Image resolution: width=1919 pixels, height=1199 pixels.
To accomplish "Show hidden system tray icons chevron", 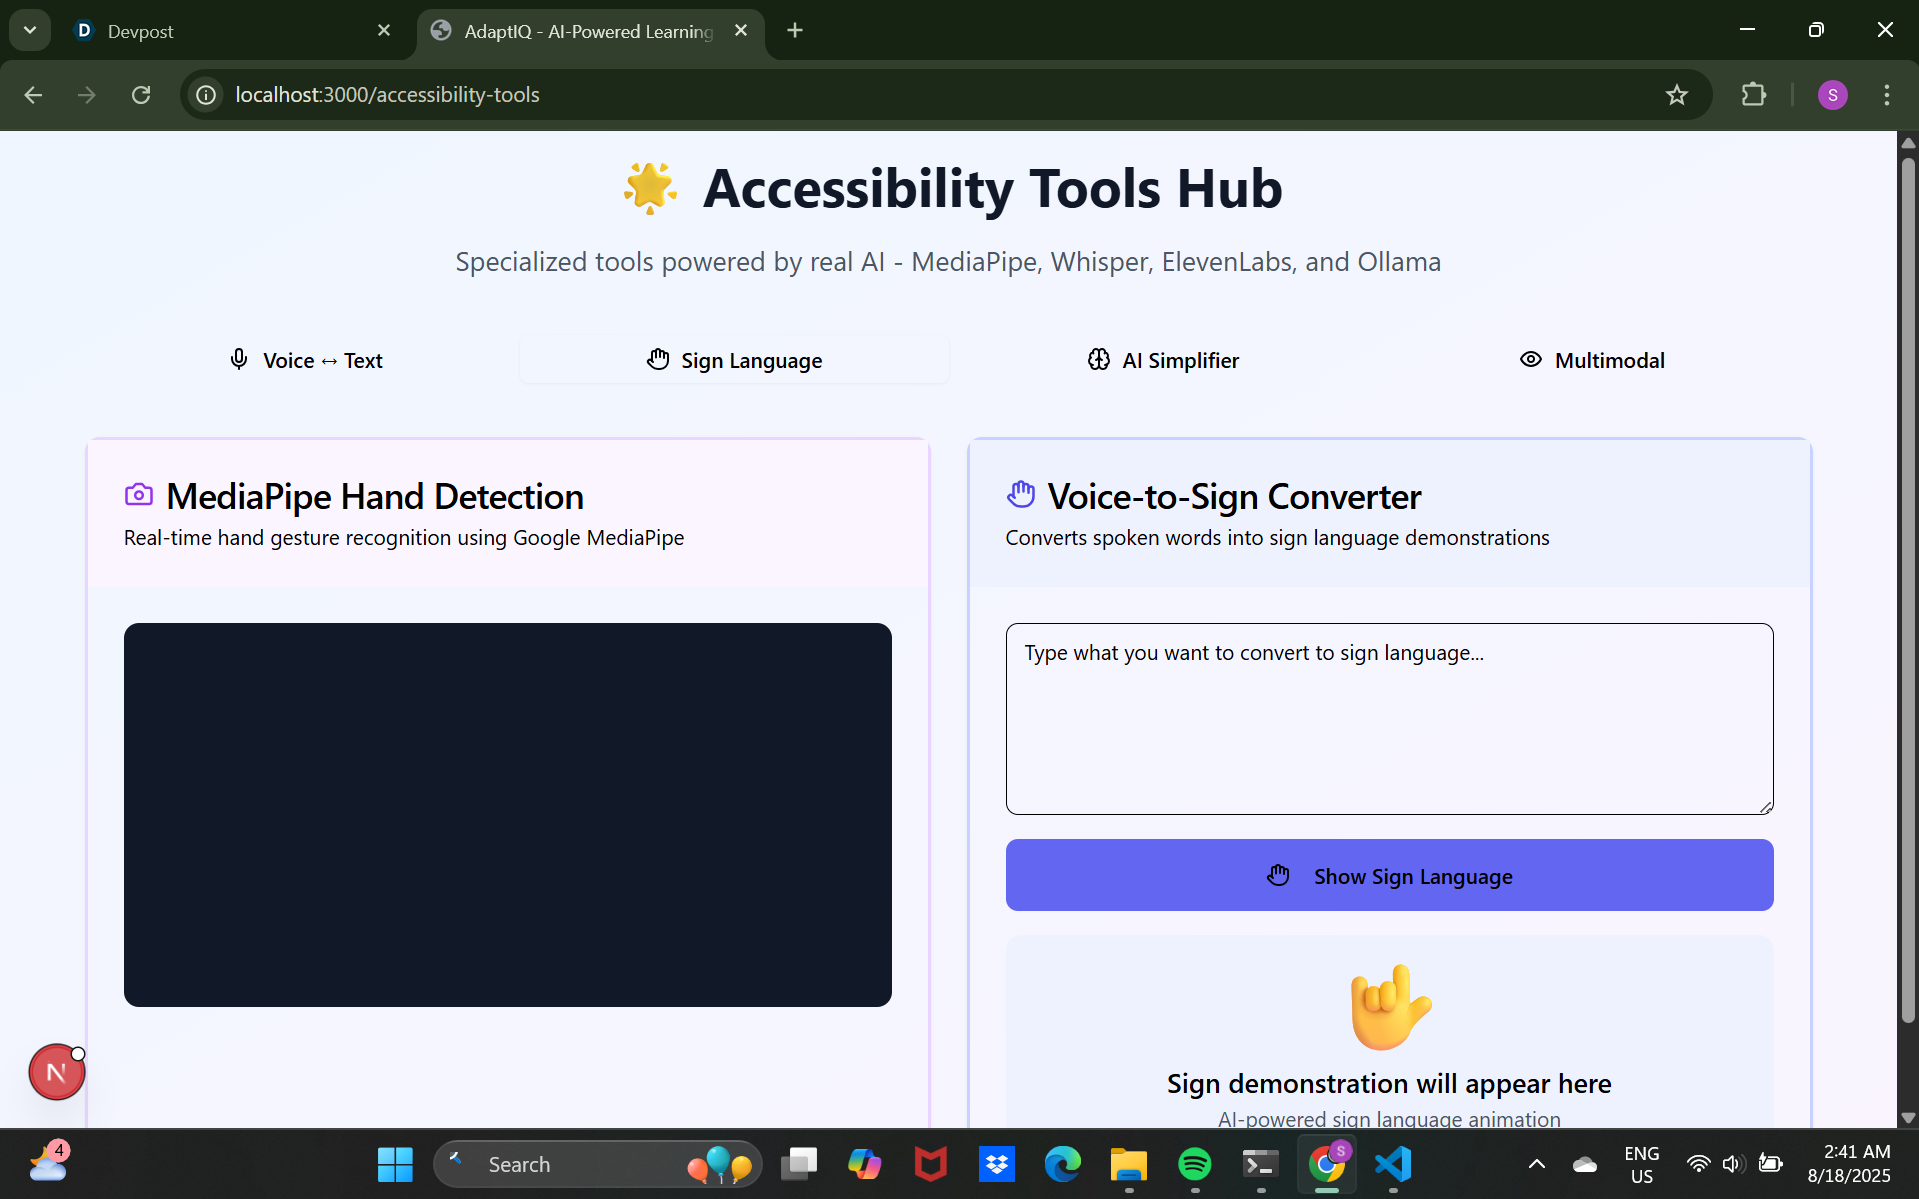I will tap(1537, 1164).
